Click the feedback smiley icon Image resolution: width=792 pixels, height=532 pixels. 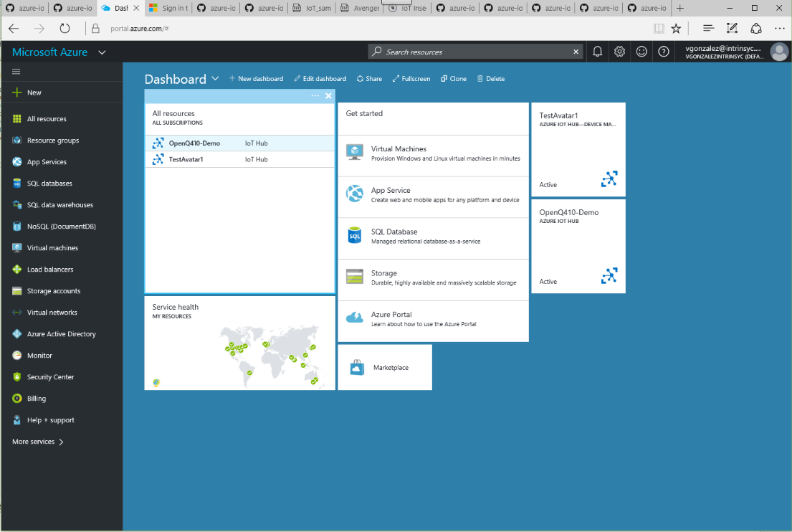tap(641, 52)
